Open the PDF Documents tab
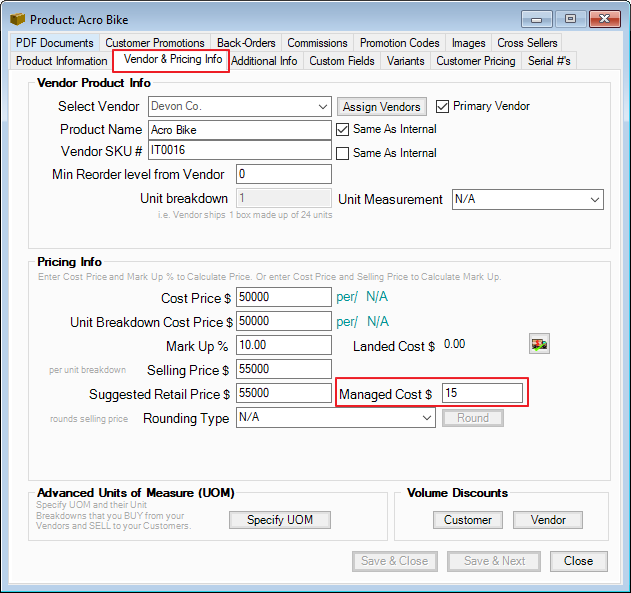Image resolution: width=631 pixels, height=593 pixels. [55, 43]
